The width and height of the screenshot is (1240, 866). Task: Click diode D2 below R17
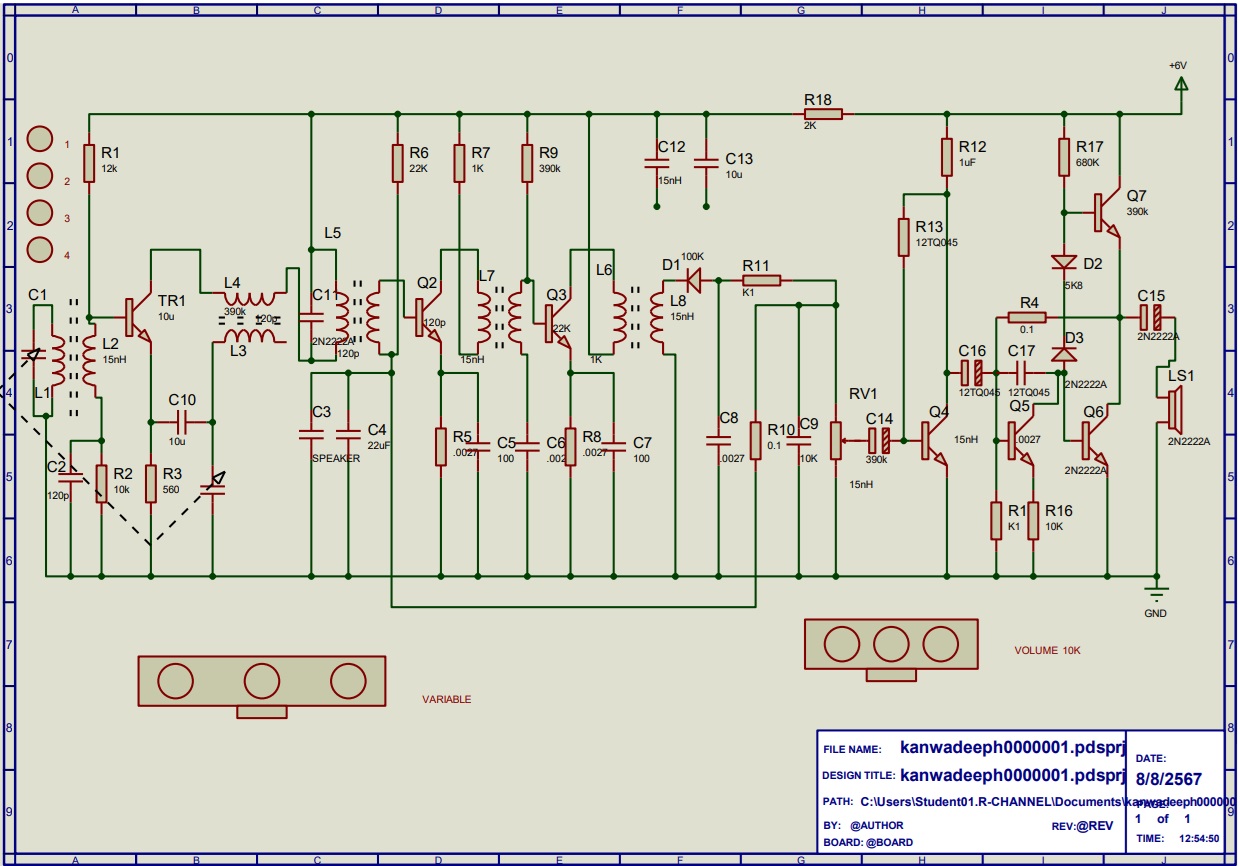tap(1064, 263)
